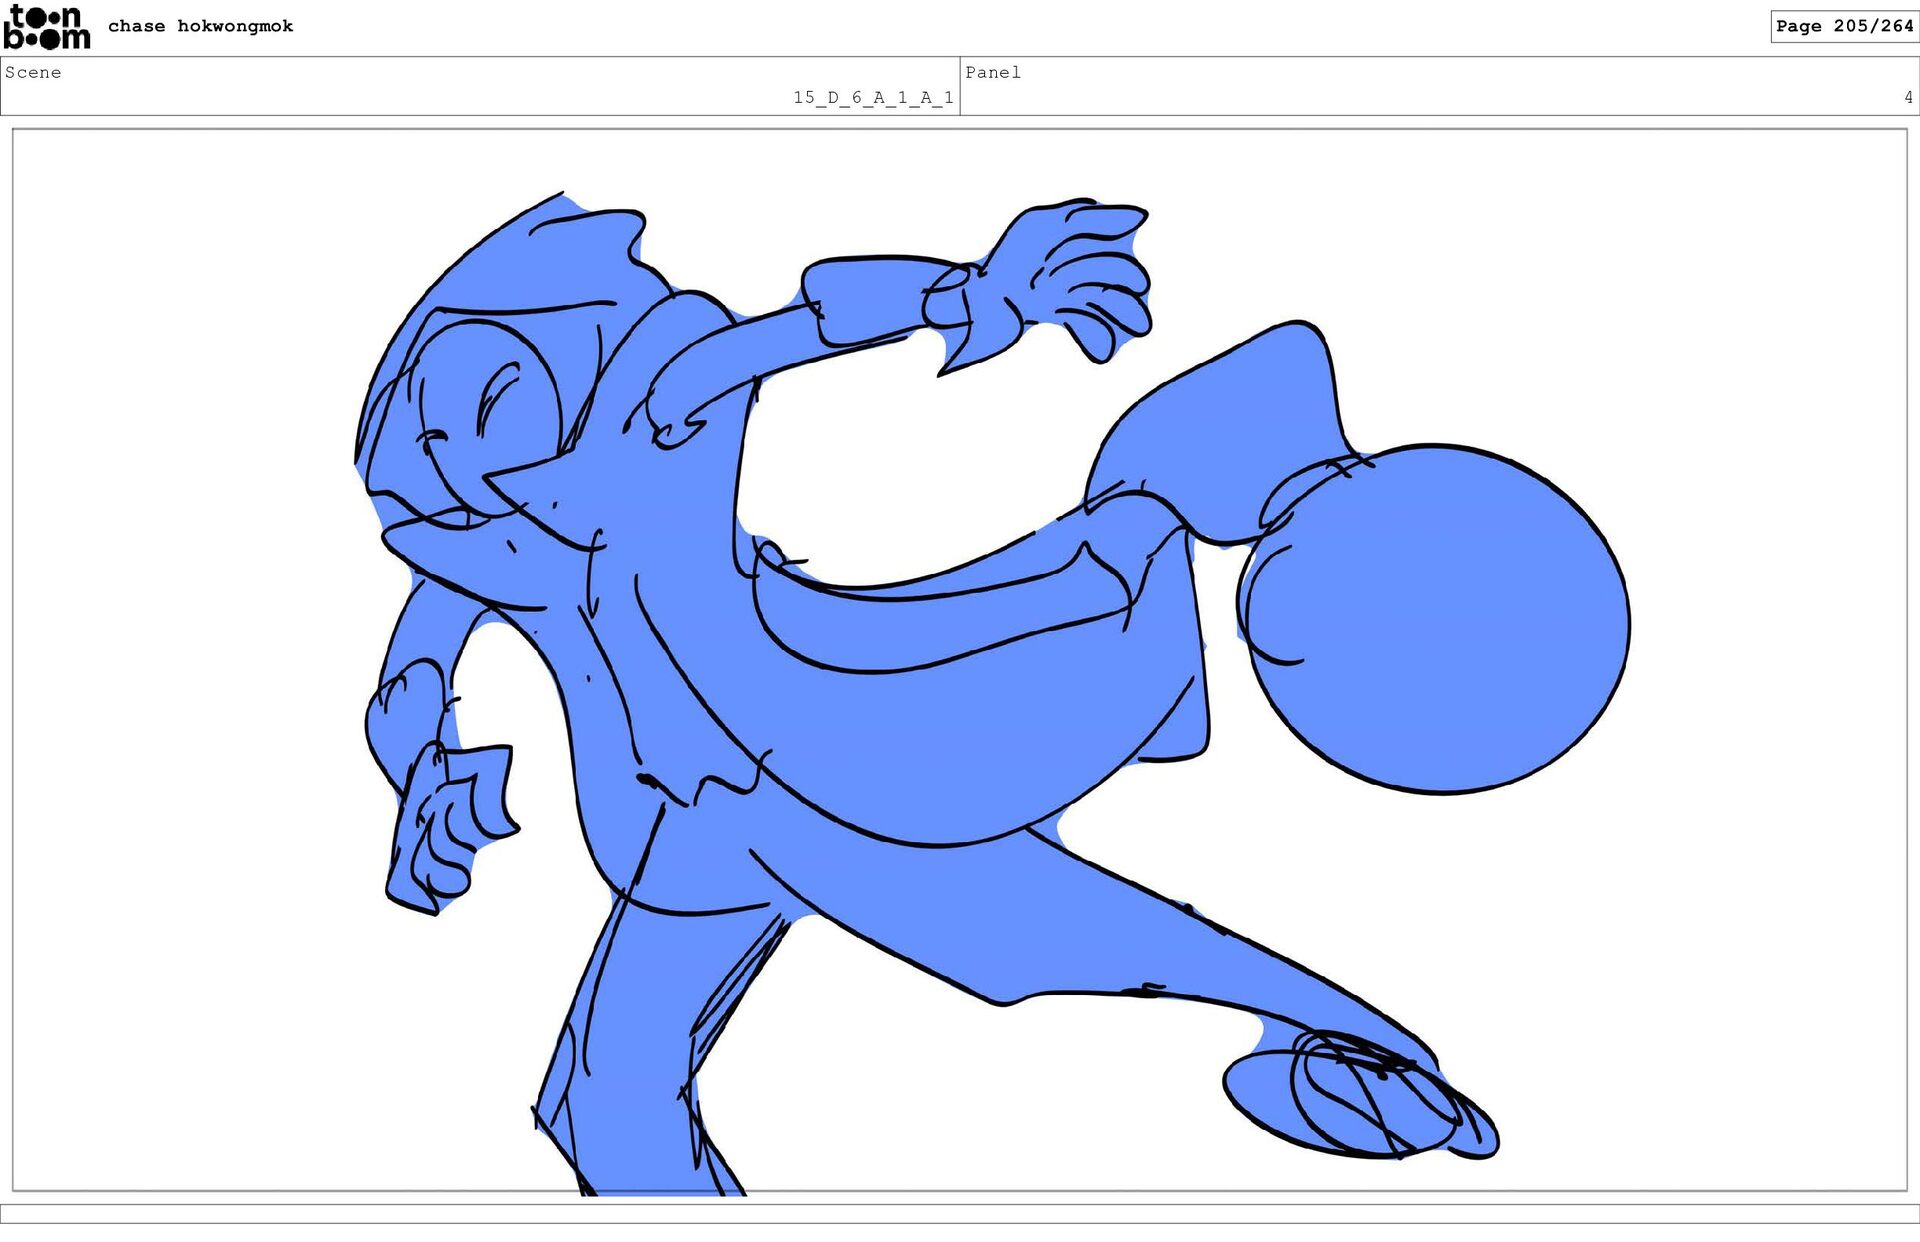Click the Toon Boom logo
Viewport: 1920px width, 1242px height.
[x=46, y=27]
